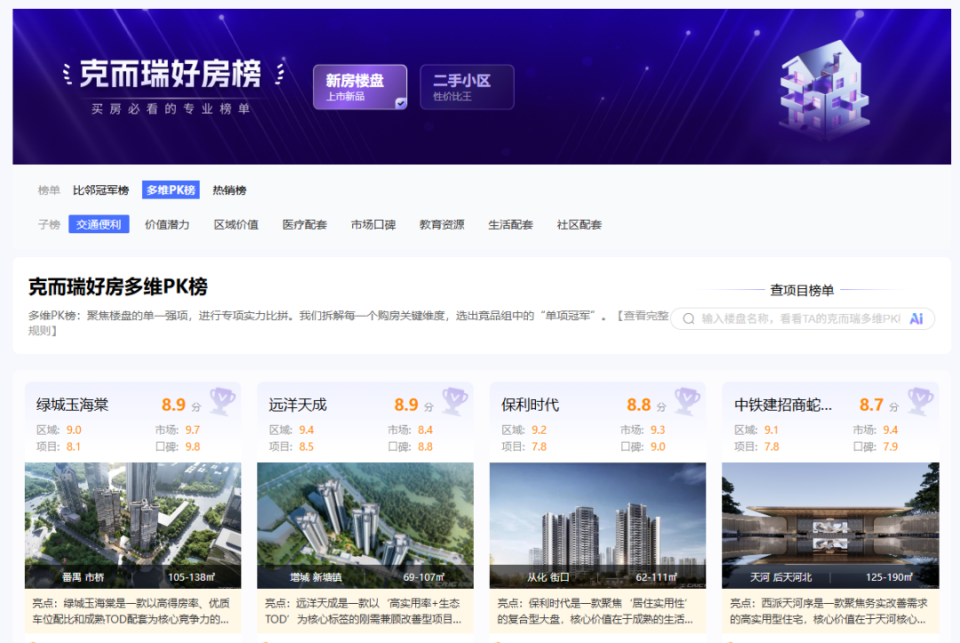Click the 市场 9.4 value on 中铁建招商蛇
Screen dimensions: 960x643
[890, 430]
